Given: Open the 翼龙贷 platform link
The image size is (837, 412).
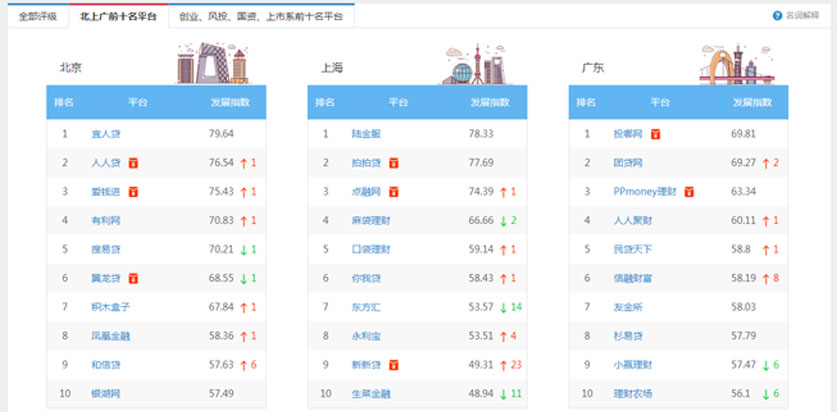Looking at the screenshot, I should click(x=106, y=278).
